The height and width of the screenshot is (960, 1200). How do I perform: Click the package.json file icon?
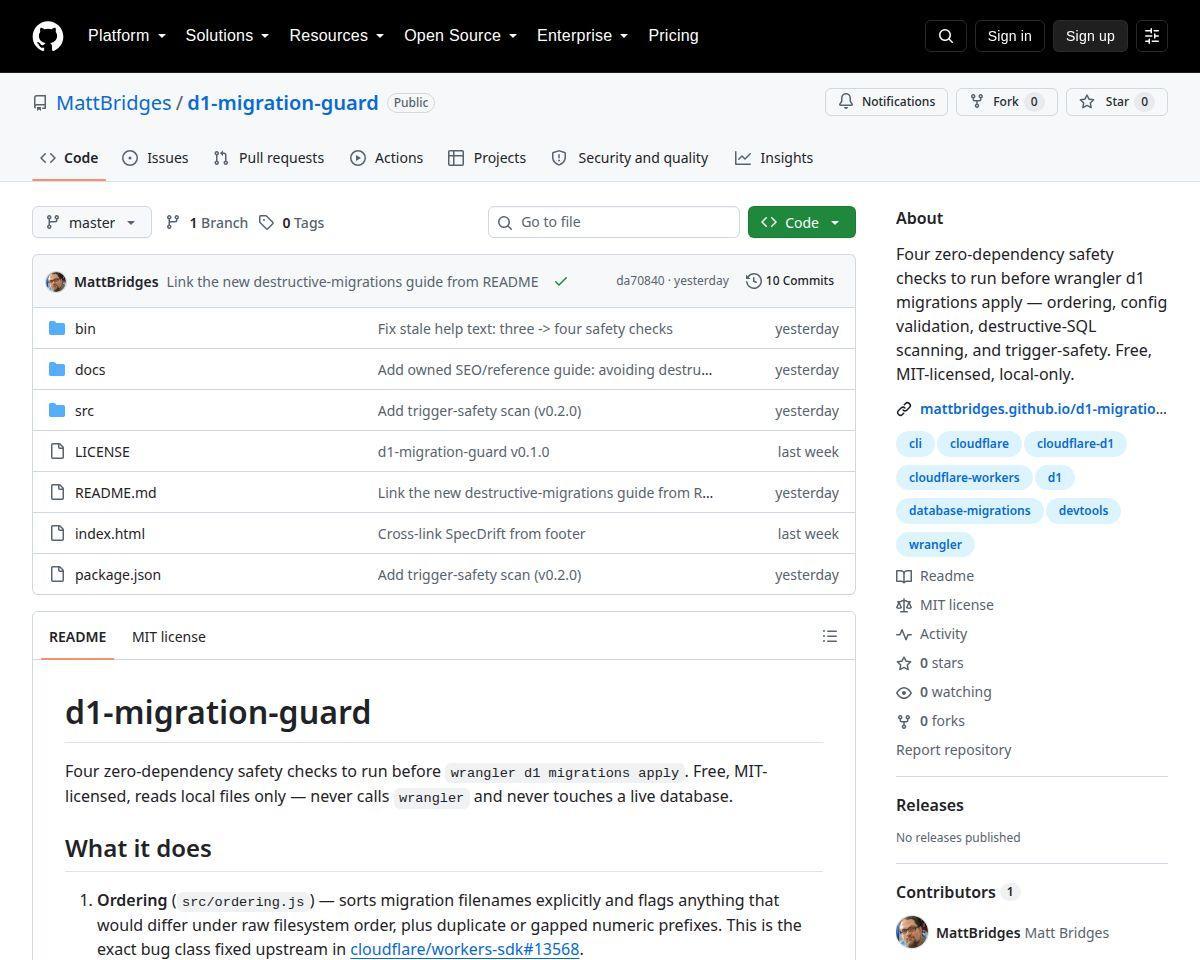57,575
